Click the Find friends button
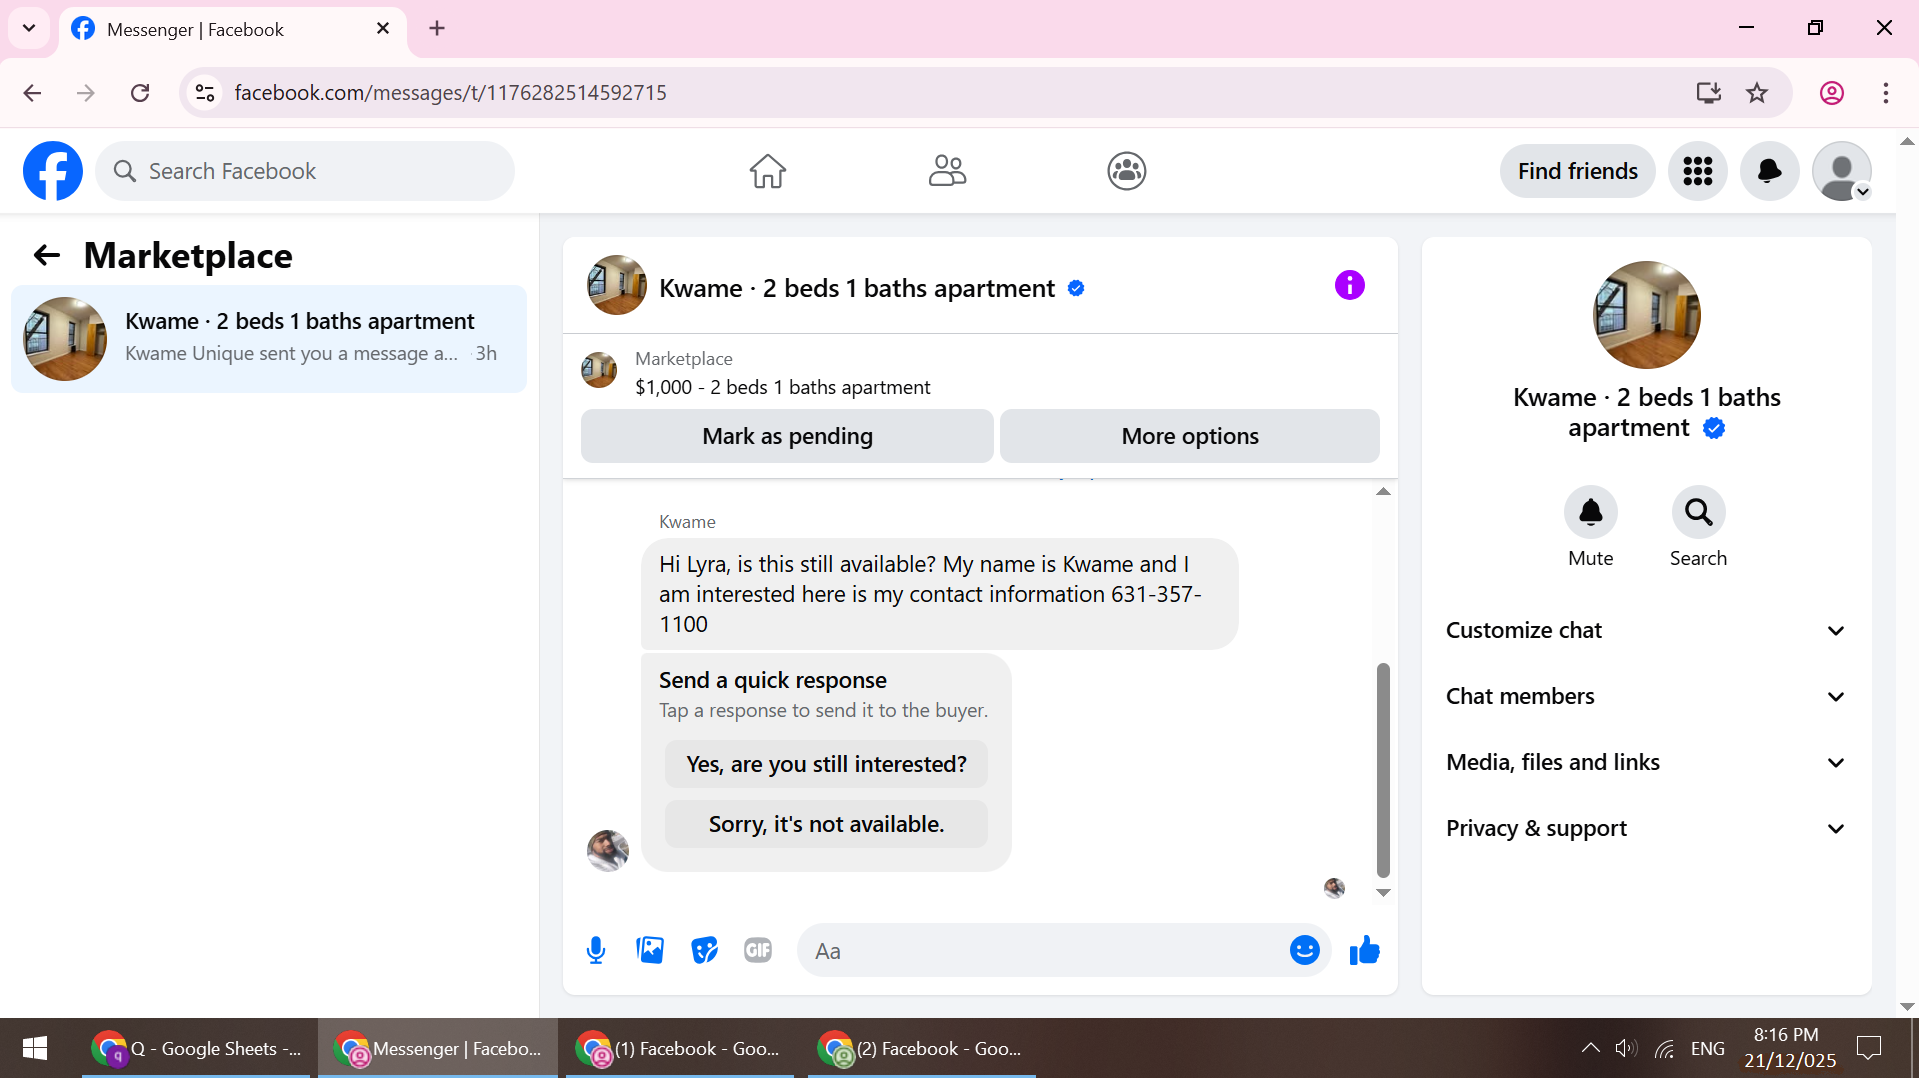The width and height of the screenshot is (1919, 1078). pos(1578,171)
